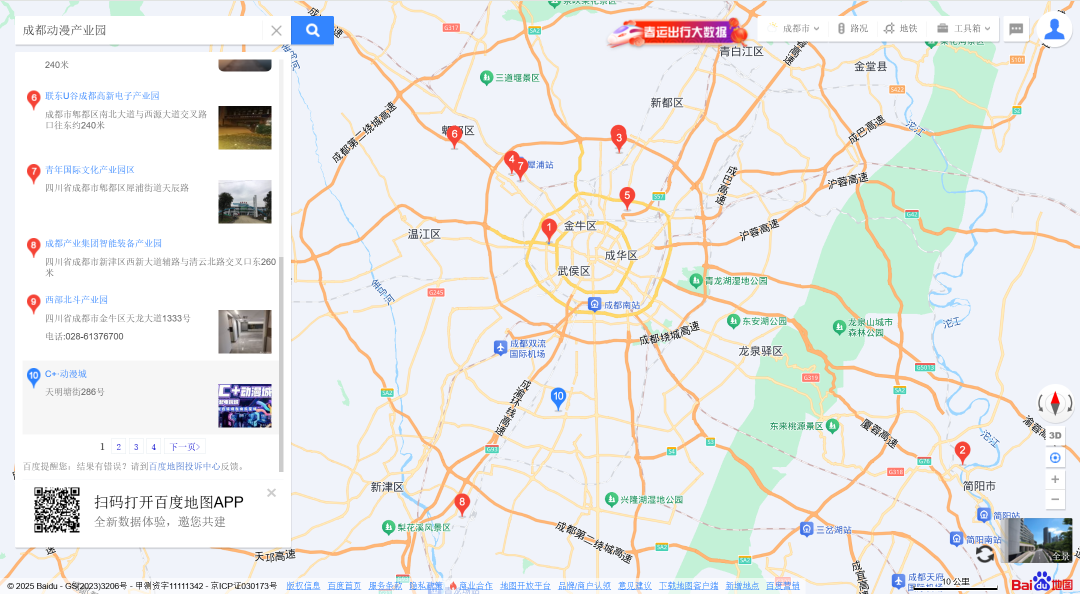Zoom out with the minus button
1080x594 pixels.
click(x=1055, y=499)
